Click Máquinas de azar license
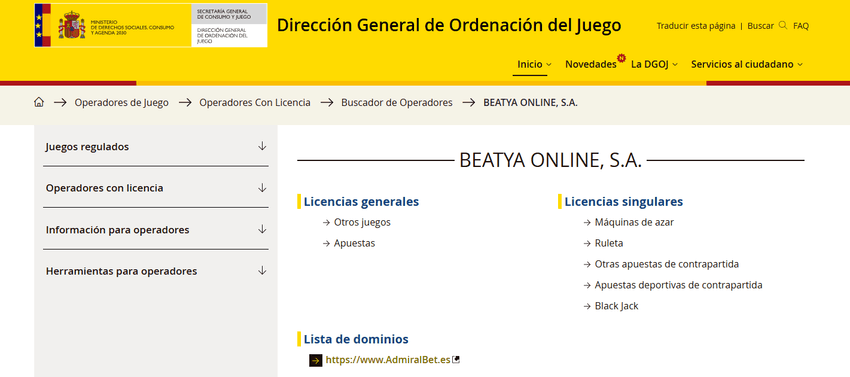 [634, 222]
